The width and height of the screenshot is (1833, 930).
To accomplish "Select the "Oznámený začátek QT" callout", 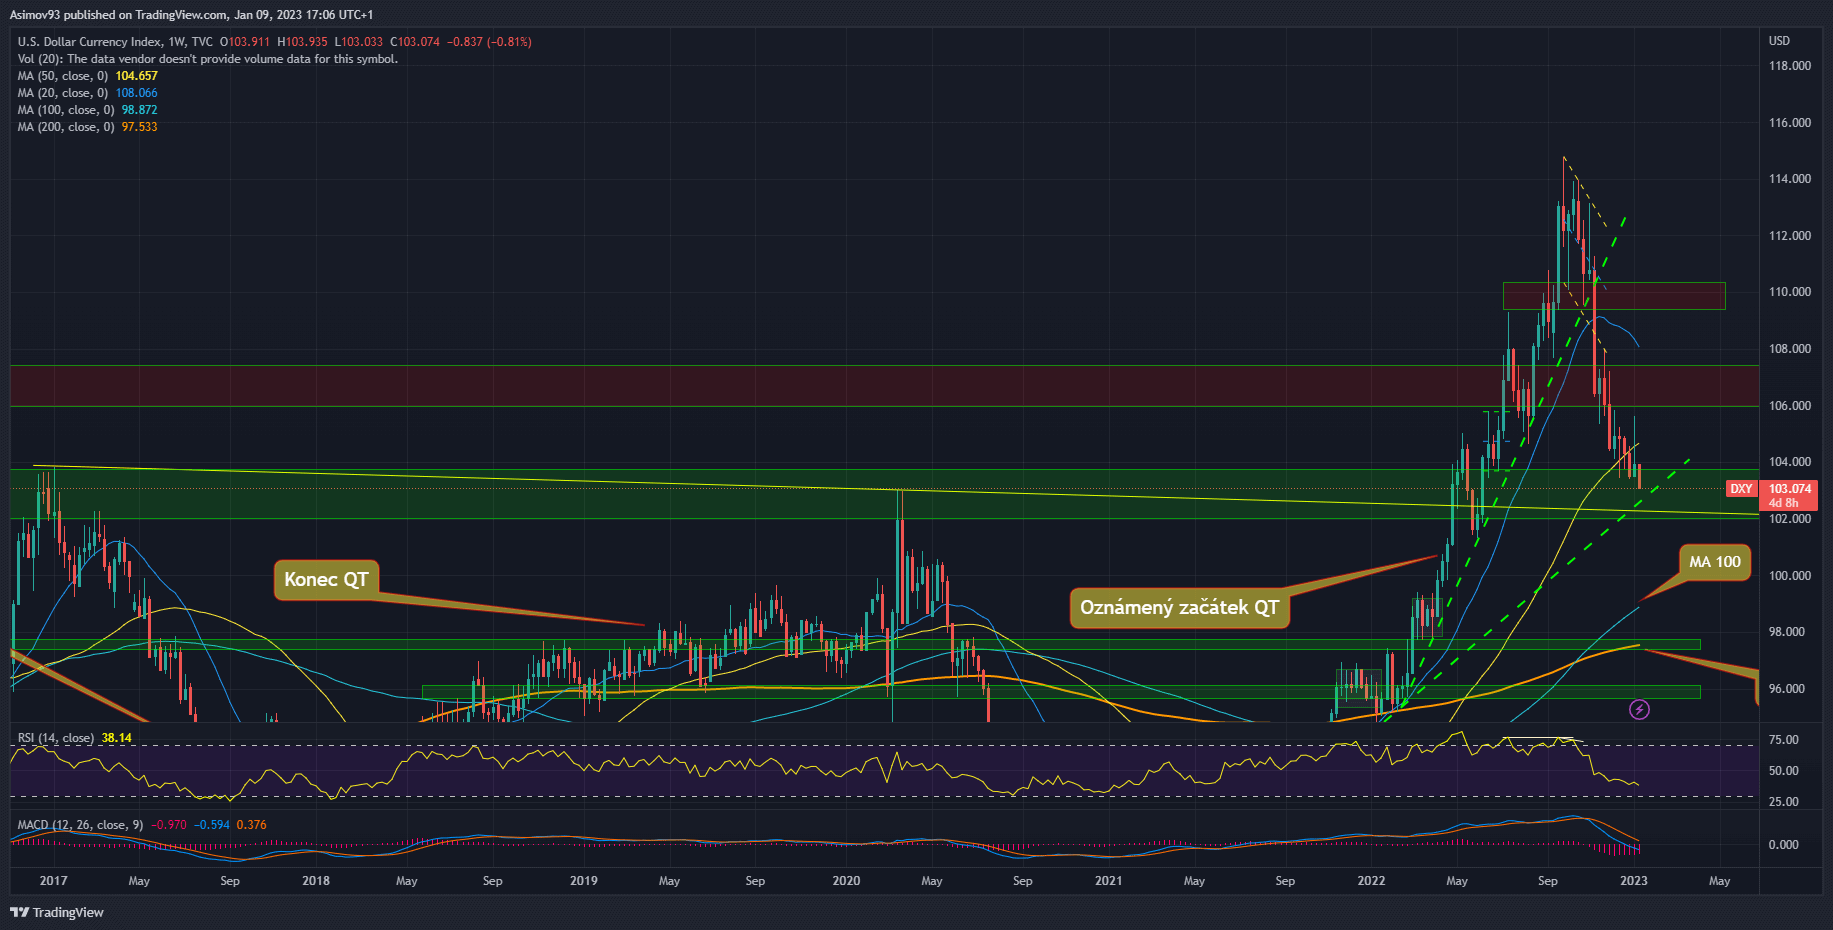I will pos(1178,608).
